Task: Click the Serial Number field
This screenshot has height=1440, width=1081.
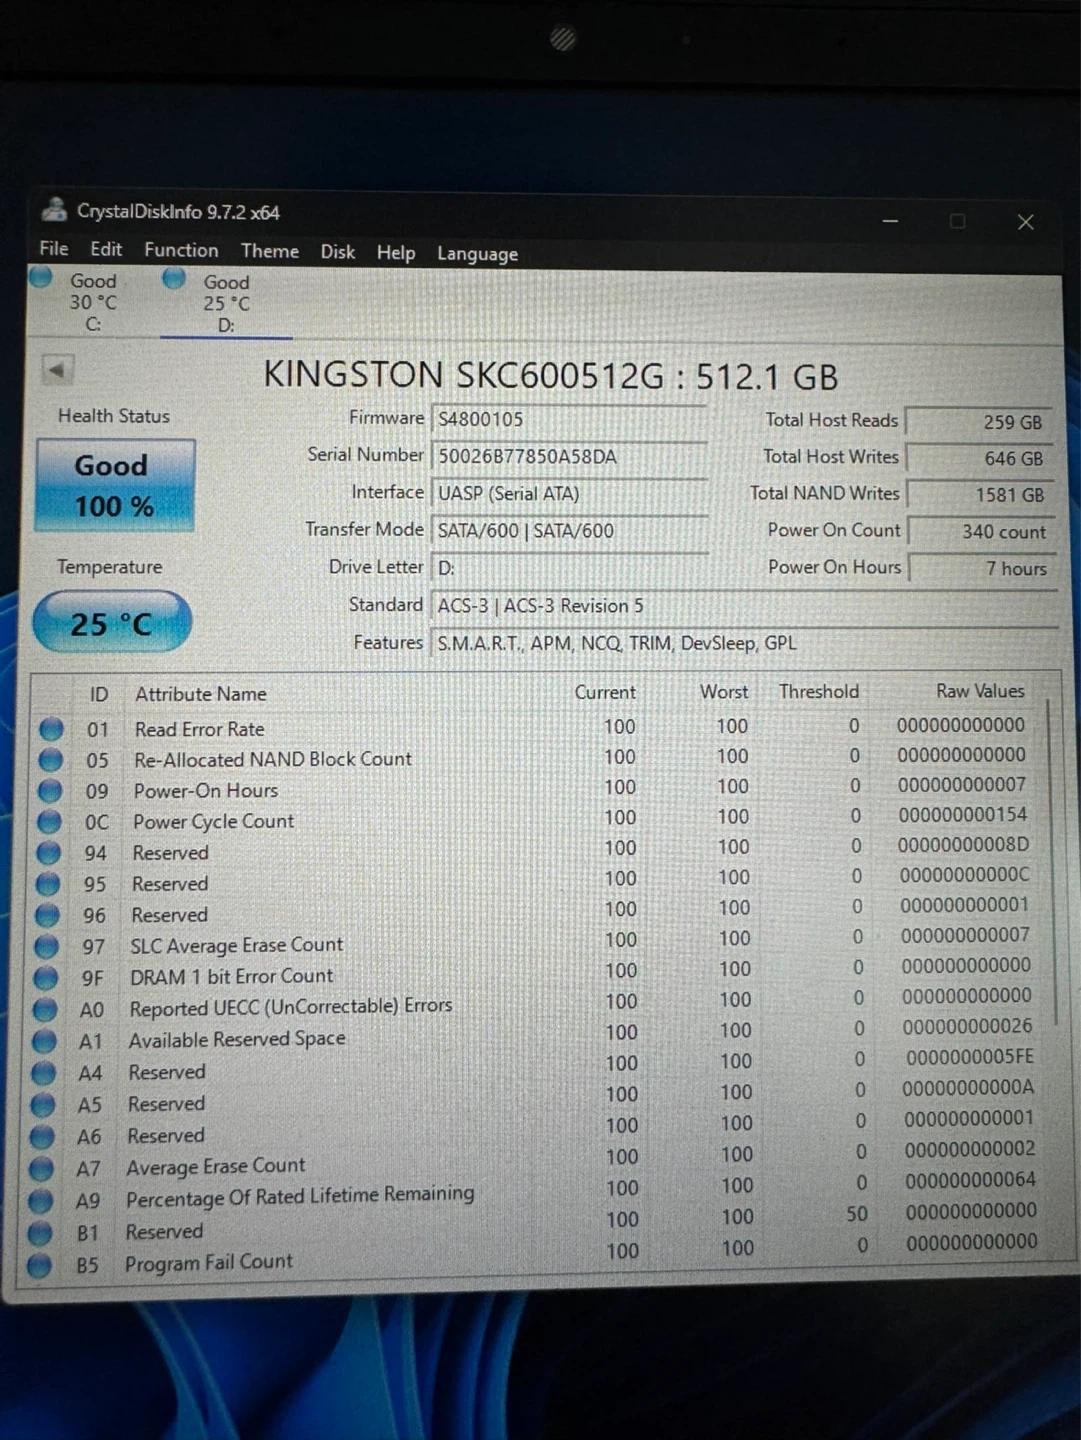Action: point(569,456)
